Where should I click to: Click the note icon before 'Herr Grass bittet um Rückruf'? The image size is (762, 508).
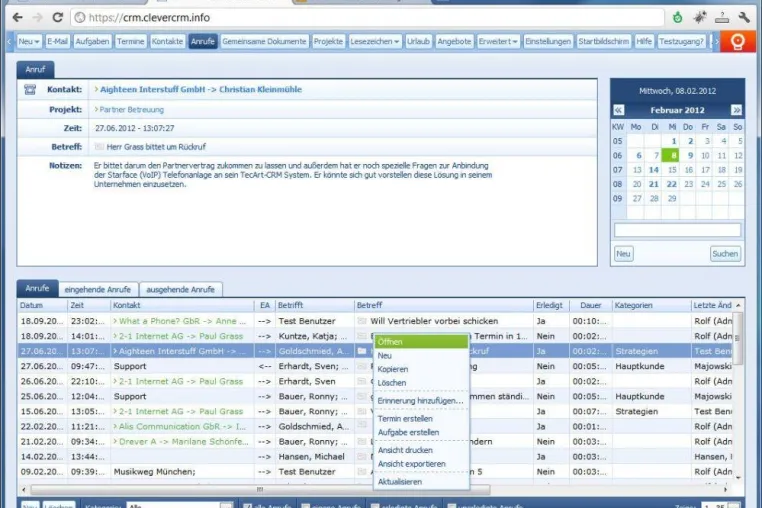[99, 146]
